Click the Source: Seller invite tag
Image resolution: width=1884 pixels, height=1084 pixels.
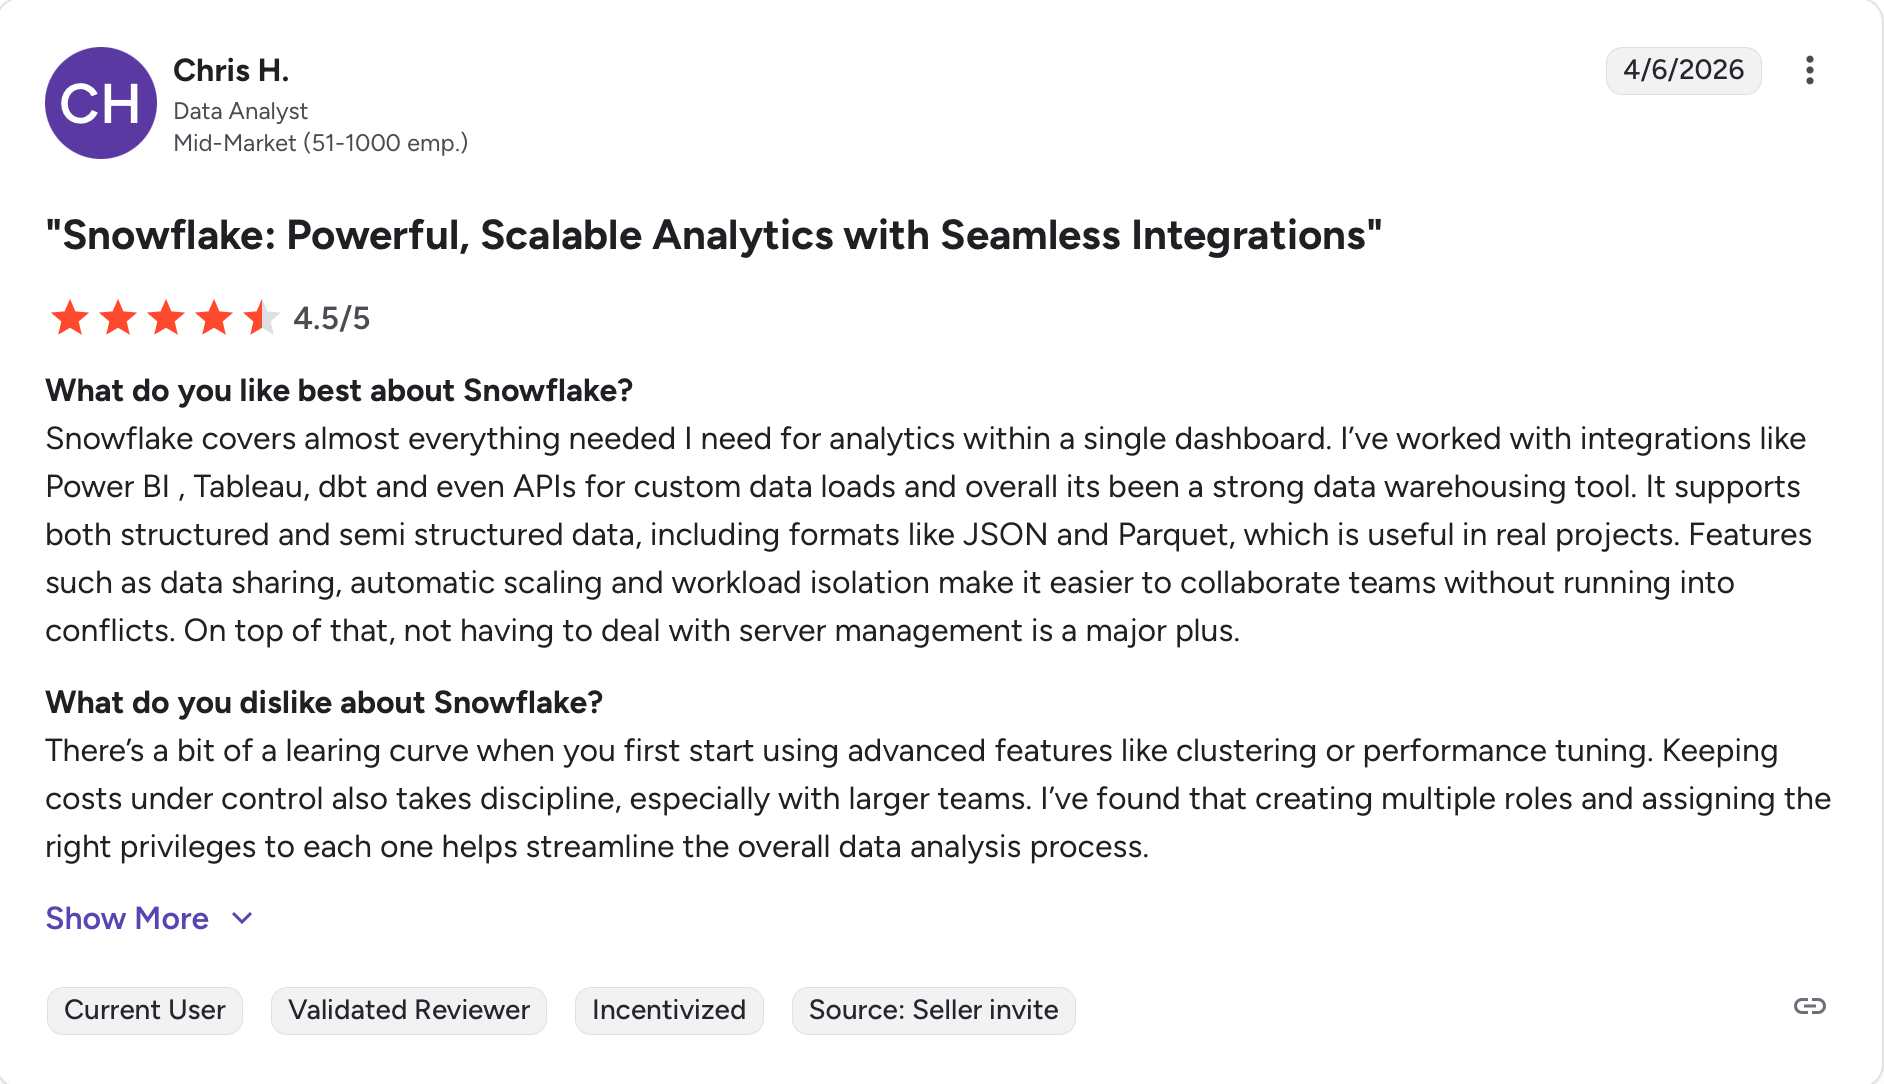click(933, 1010)
